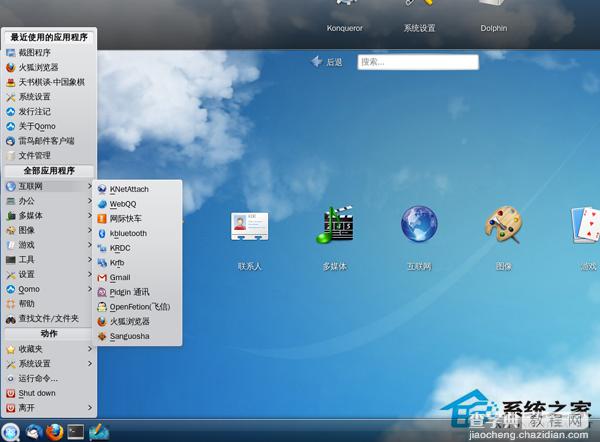Screen dimensions: 600x442
Task: Click the red Shut down power icon
Action: point(11,393)
